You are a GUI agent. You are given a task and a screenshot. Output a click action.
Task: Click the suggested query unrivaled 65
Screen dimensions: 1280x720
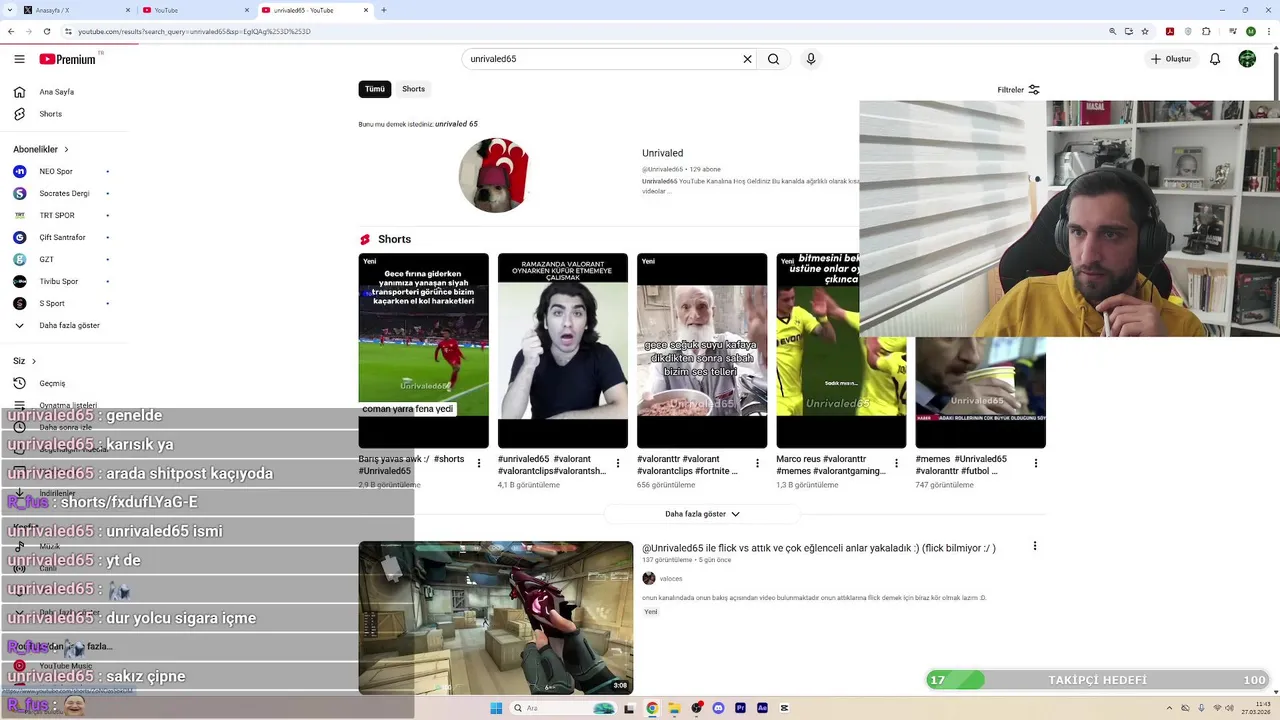pyautogui.click(x=456, y=124)
